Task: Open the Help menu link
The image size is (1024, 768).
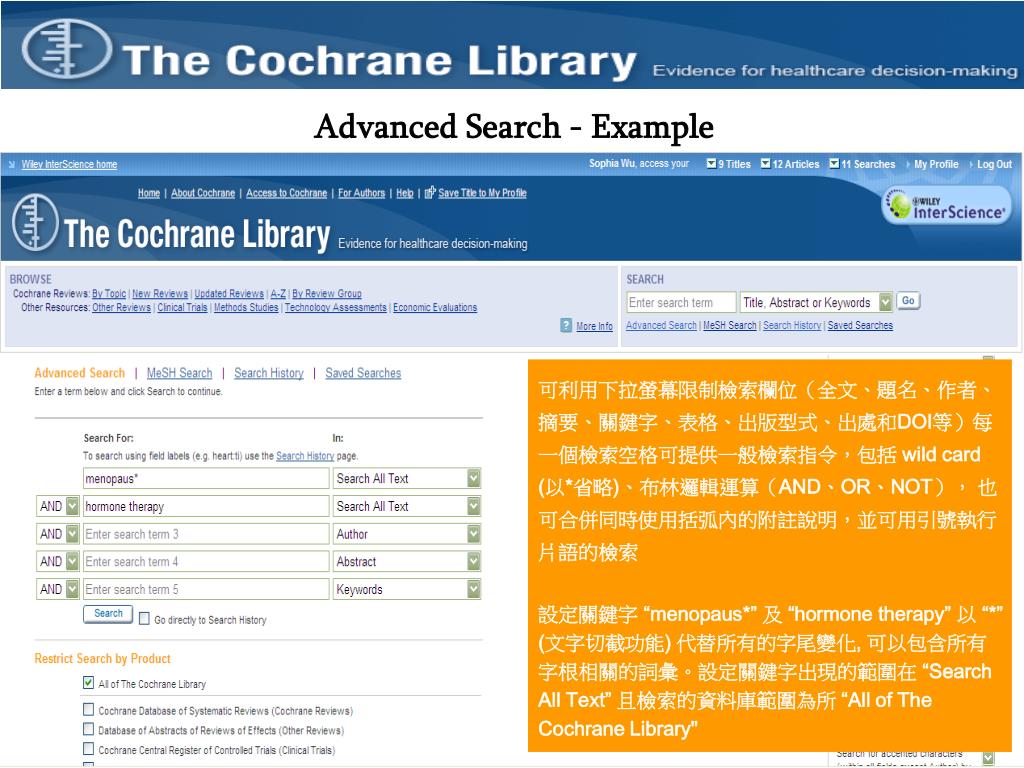Action: coord(405,193)
